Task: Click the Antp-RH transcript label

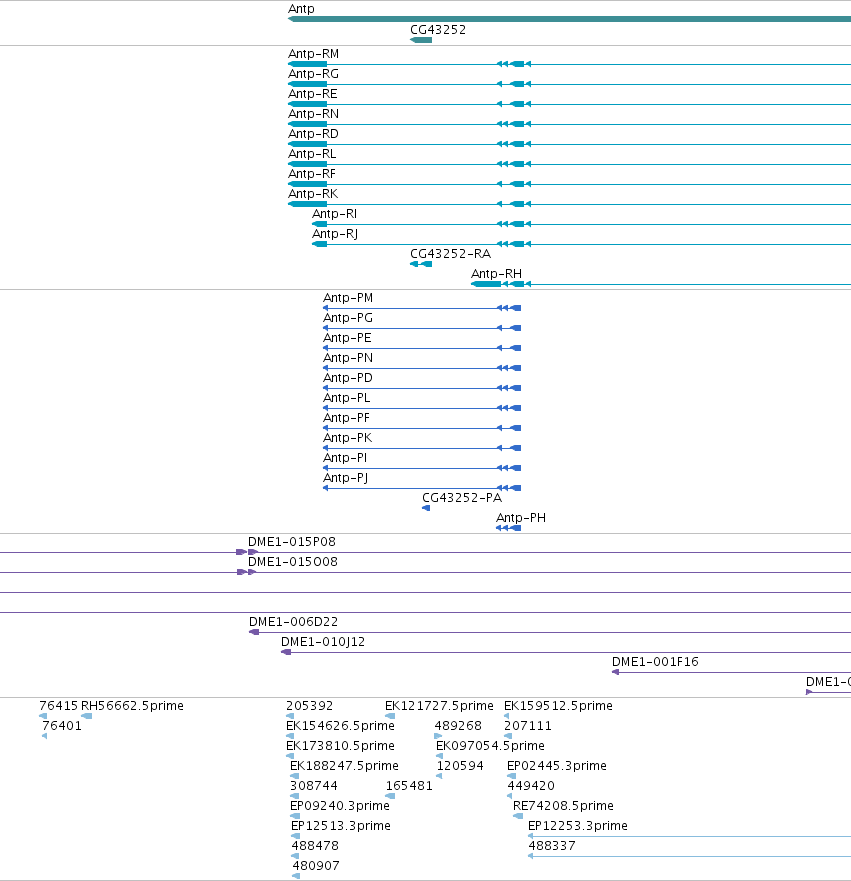Action: pos(497,274)
